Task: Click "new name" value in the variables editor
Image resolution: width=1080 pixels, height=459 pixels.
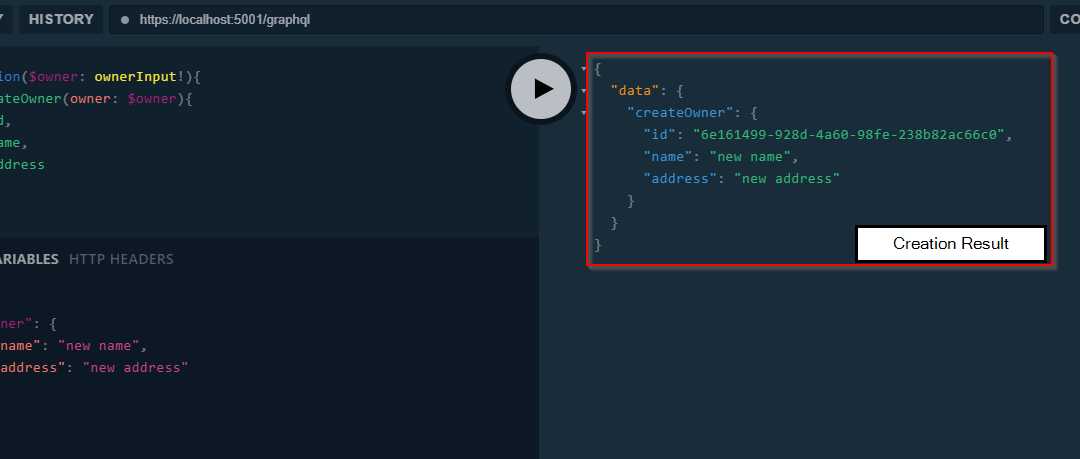Action: (x=102, y=346)
